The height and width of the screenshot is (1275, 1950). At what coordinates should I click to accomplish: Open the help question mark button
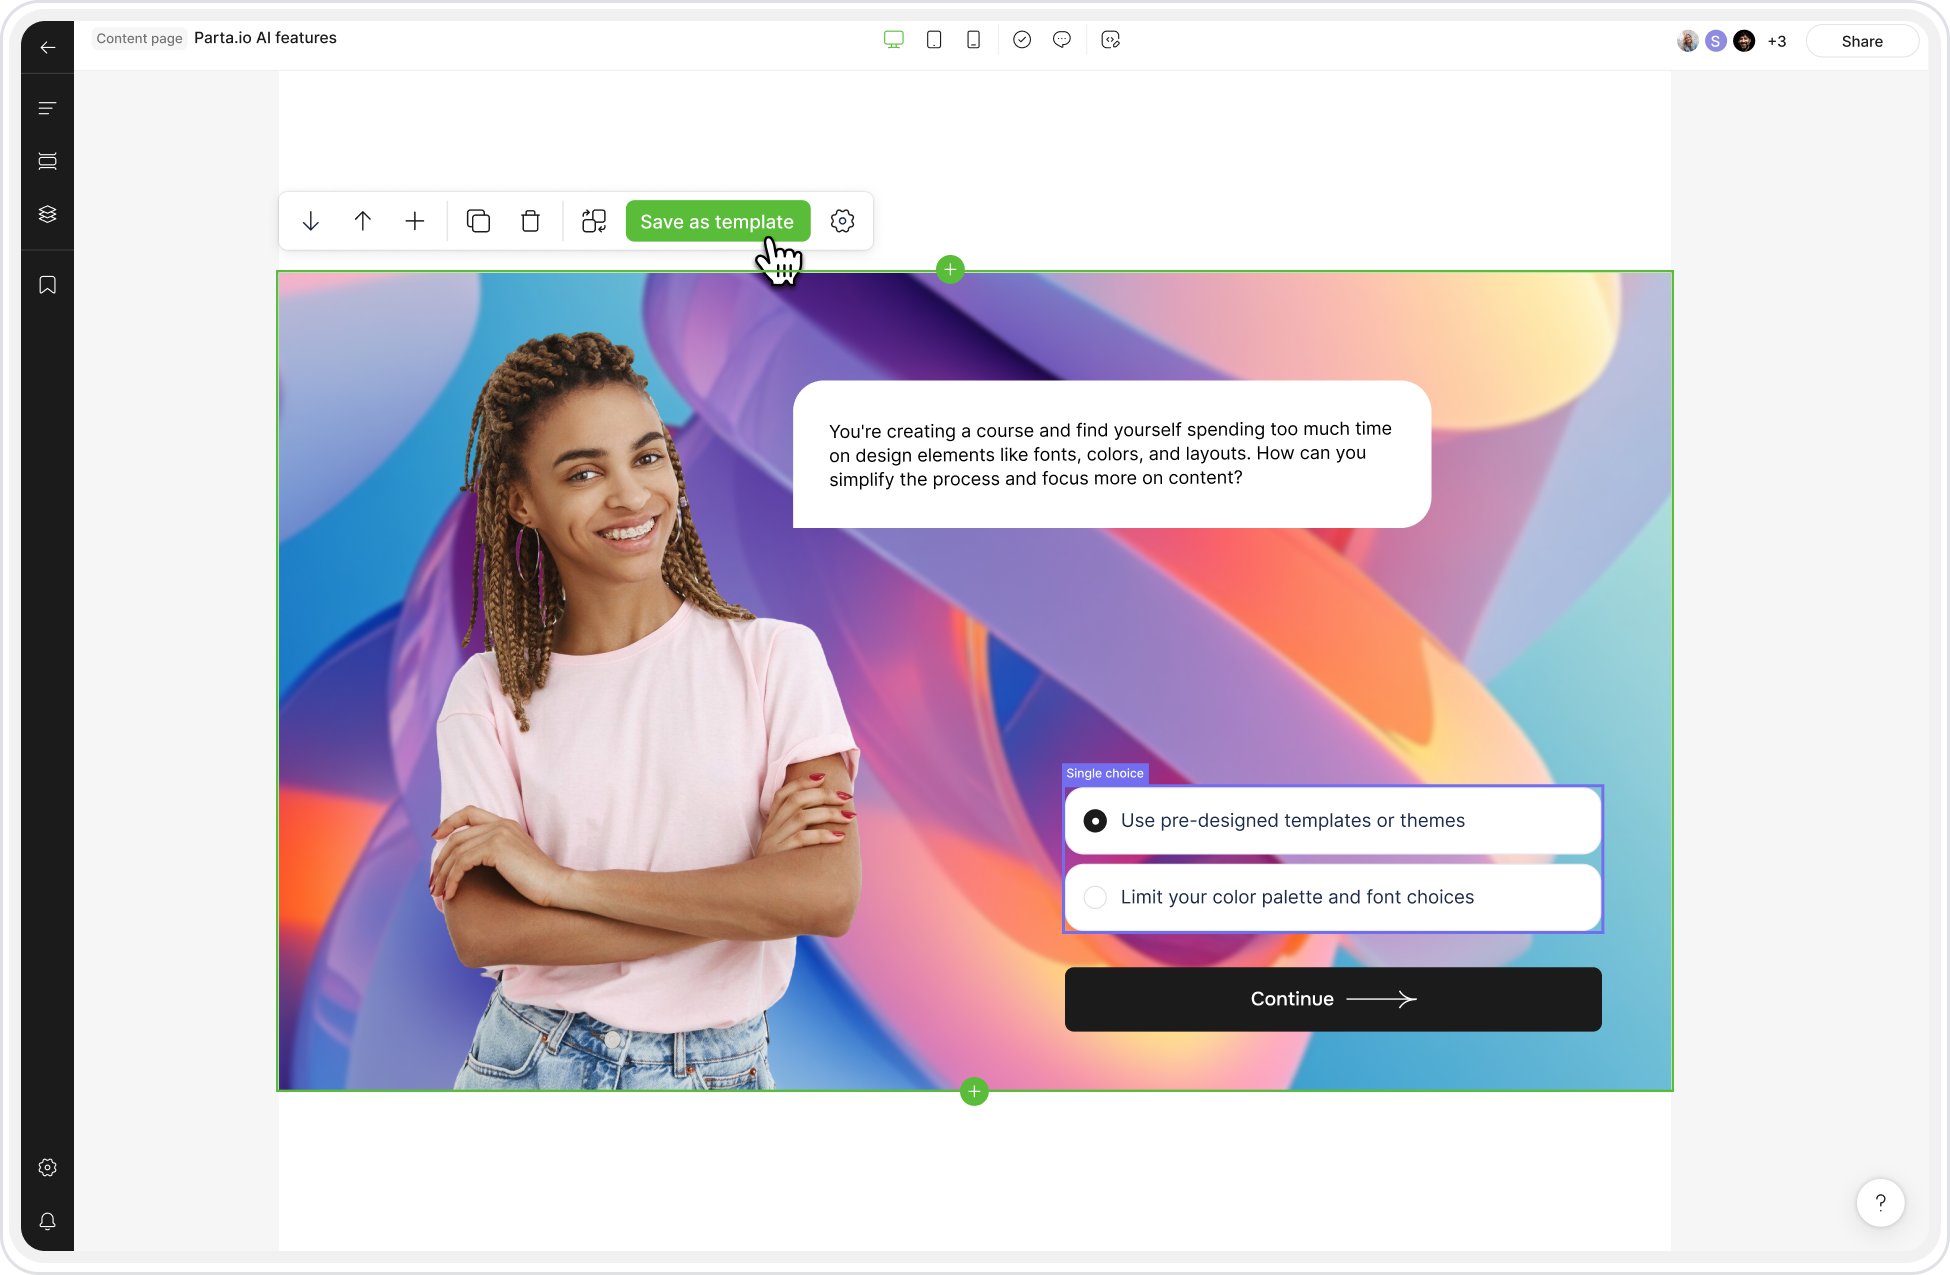1880,1202
